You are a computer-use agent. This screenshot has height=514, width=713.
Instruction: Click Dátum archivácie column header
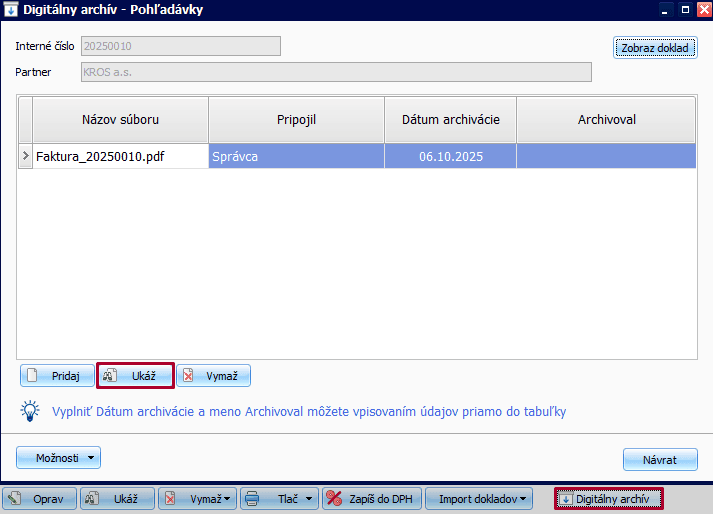pyautogui.click(x=450, y=120)
